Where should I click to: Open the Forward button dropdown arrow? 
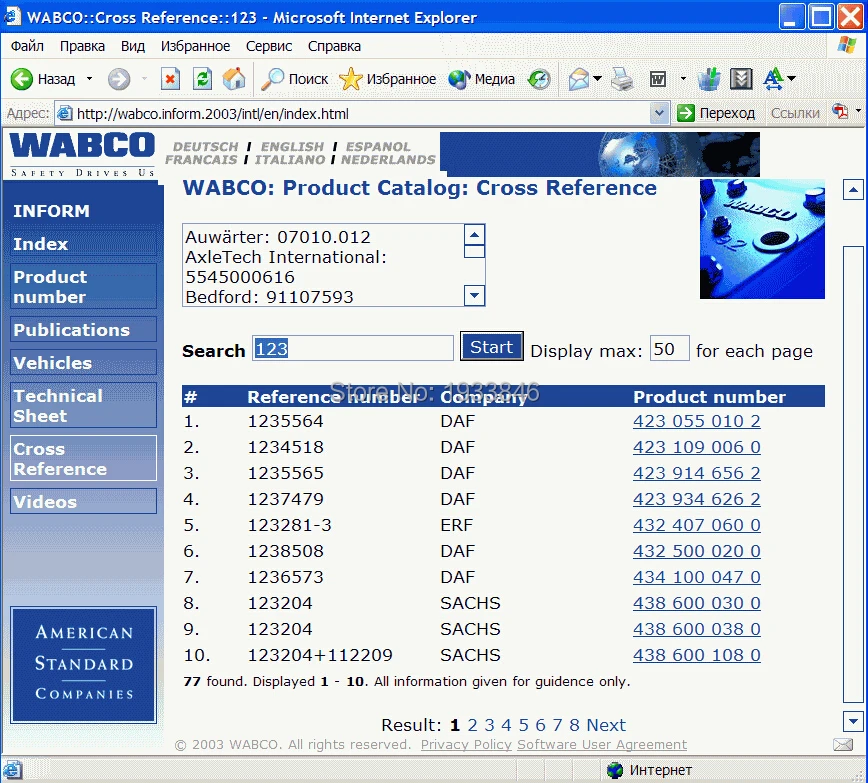click(x=144, y=79)
